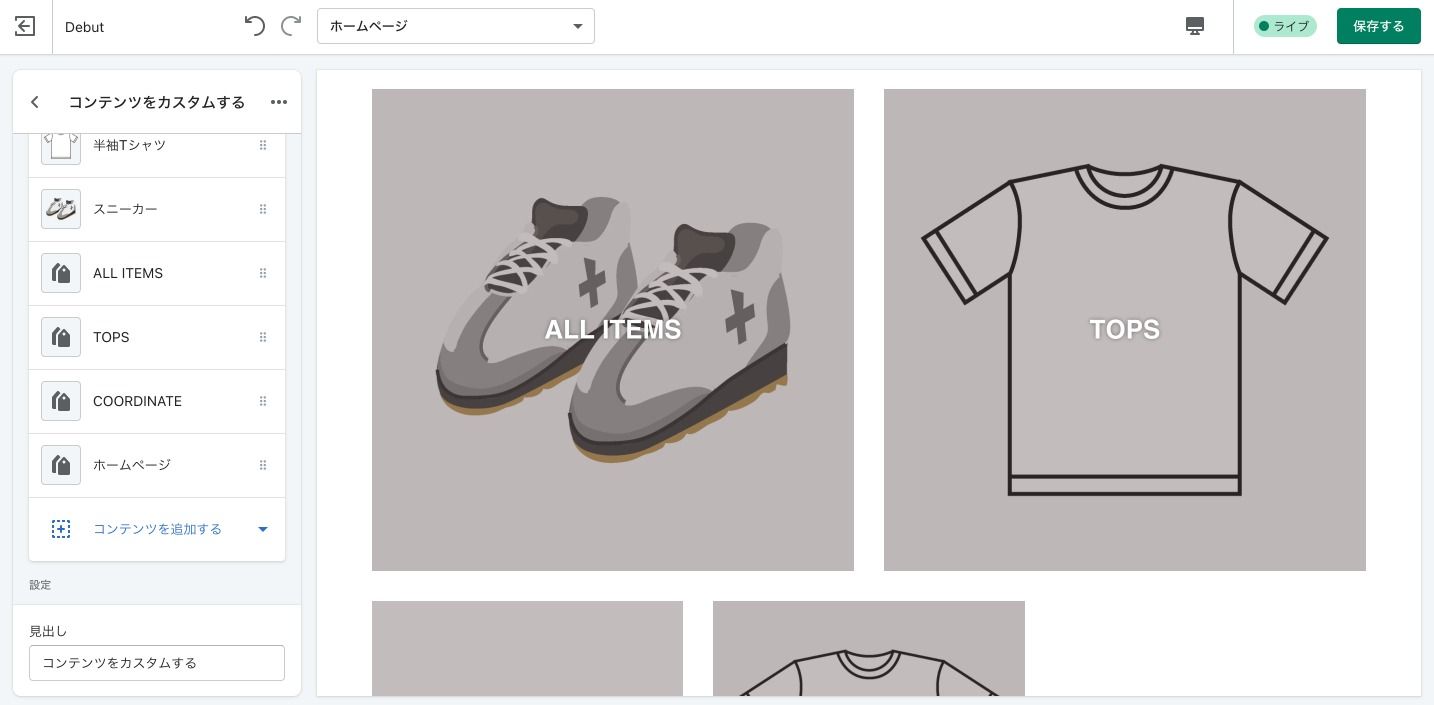Grab the drag handle for TOPS

coord(263,337)
